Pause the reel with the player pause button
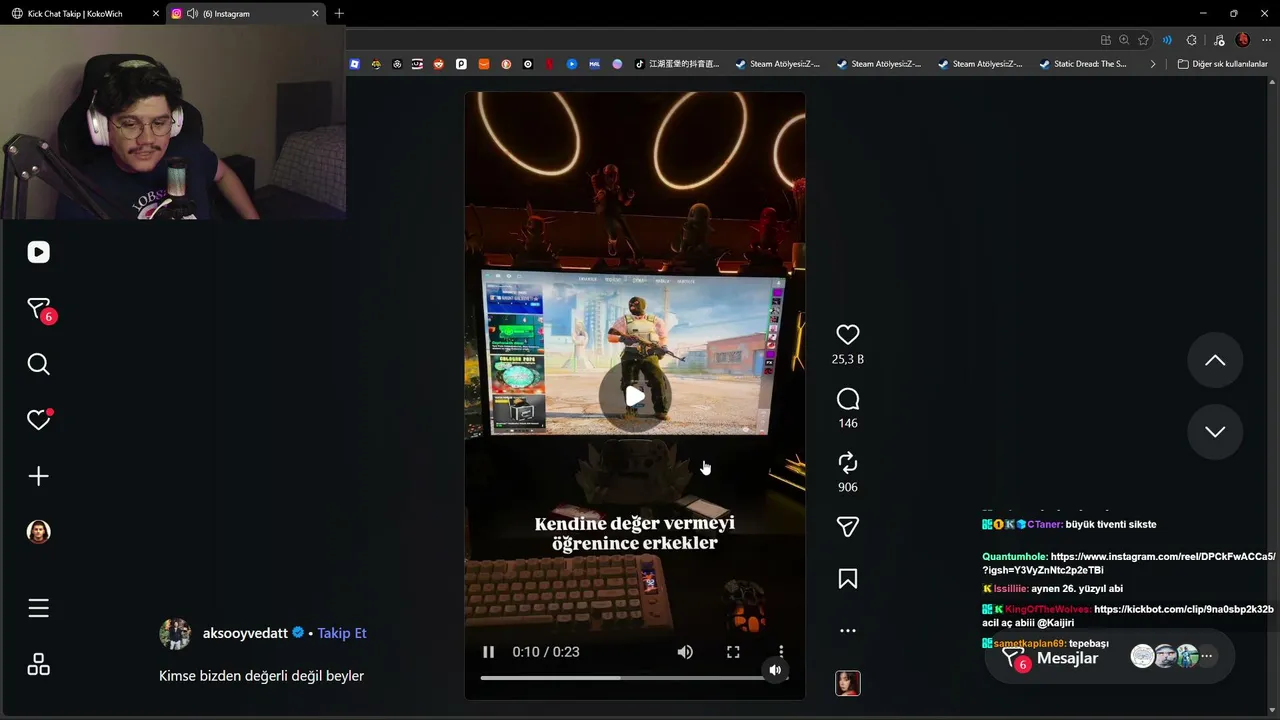The height and width of the screenshot is (720, 1280). click(x=488, y=652)
